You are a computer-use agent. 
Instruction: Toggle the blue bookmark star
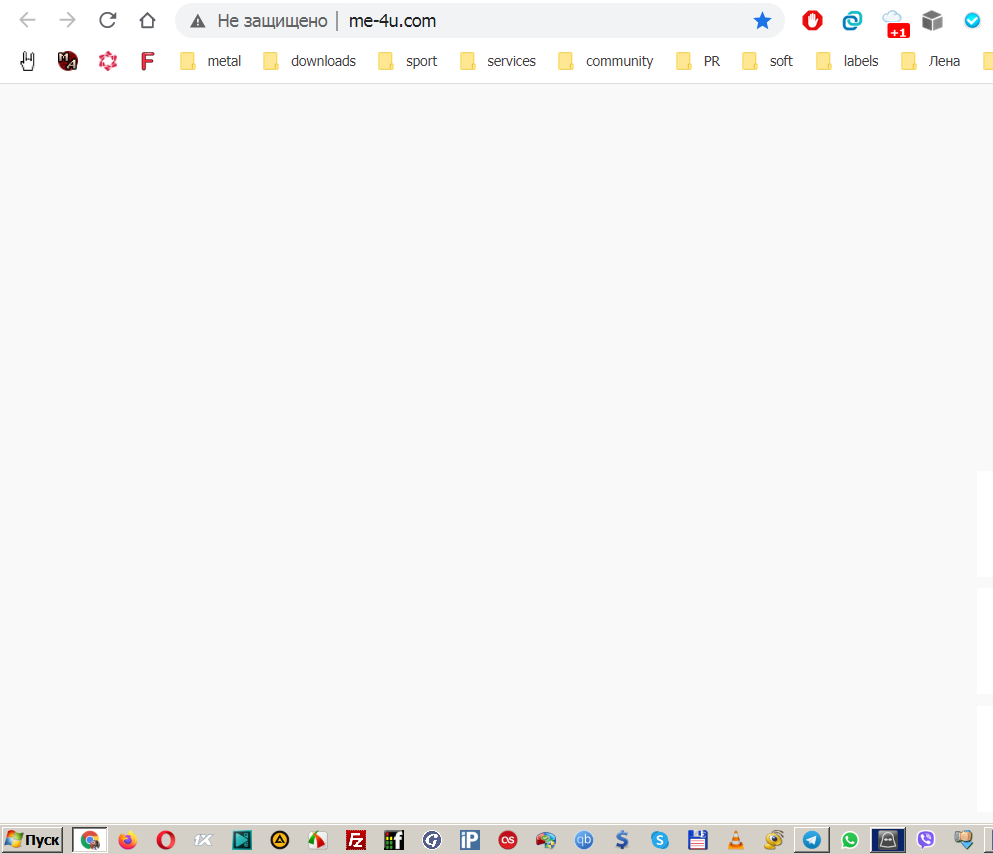point(762,21)
